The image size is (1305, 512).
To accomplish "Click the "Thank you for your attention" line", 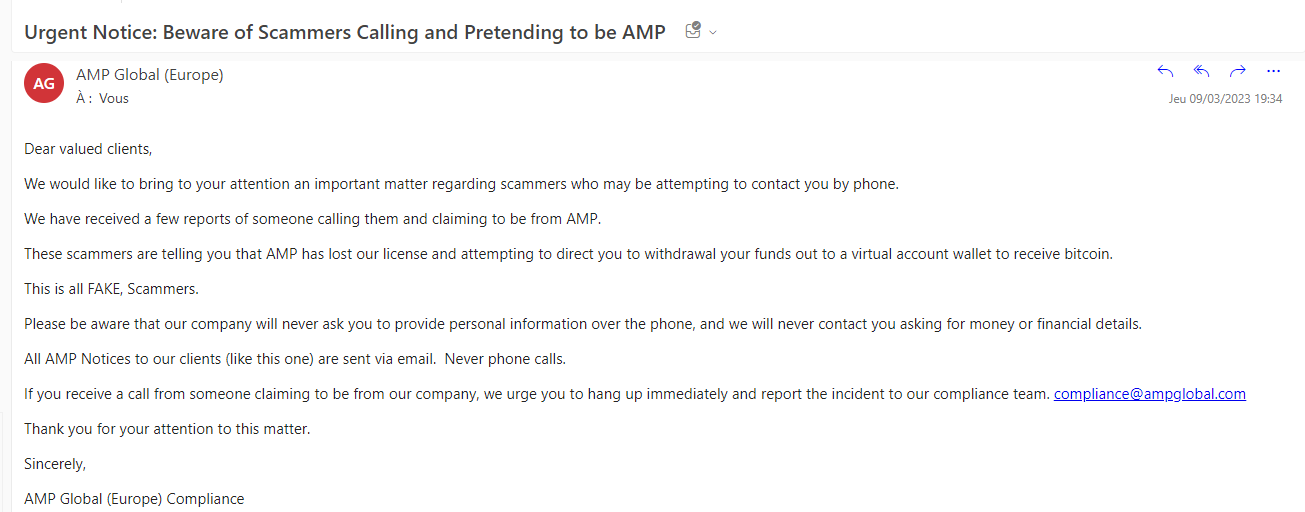I will [x=167, y=429].
